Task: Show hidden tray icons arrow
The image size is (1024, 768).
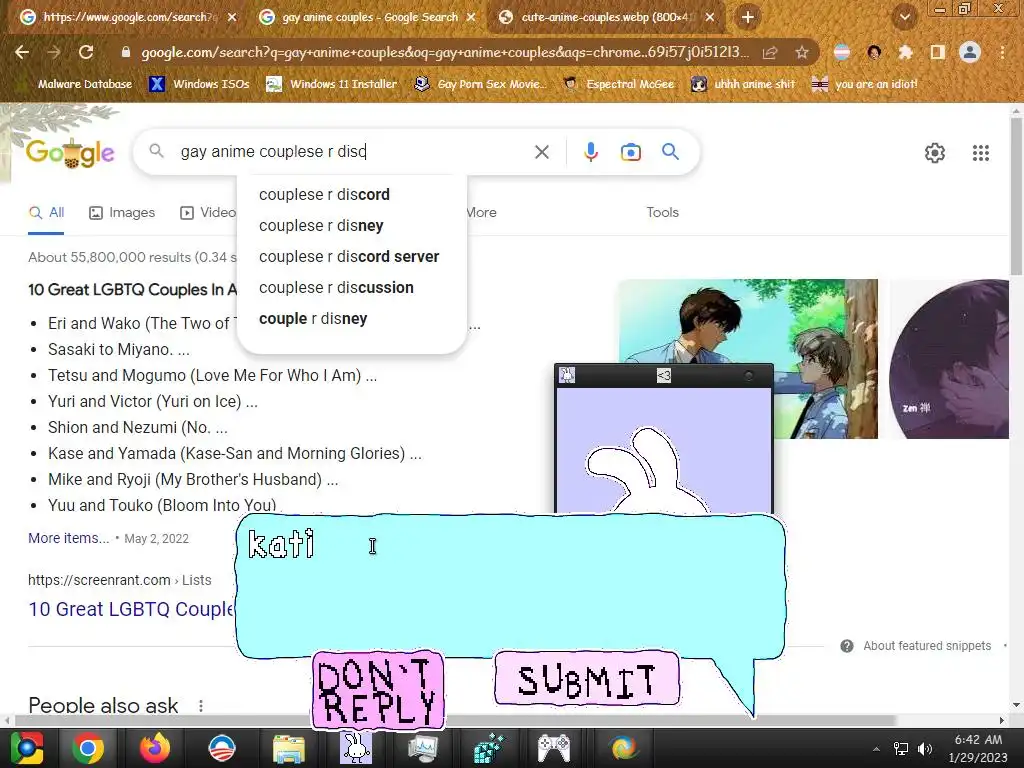Action: click(x=876, y=749)
